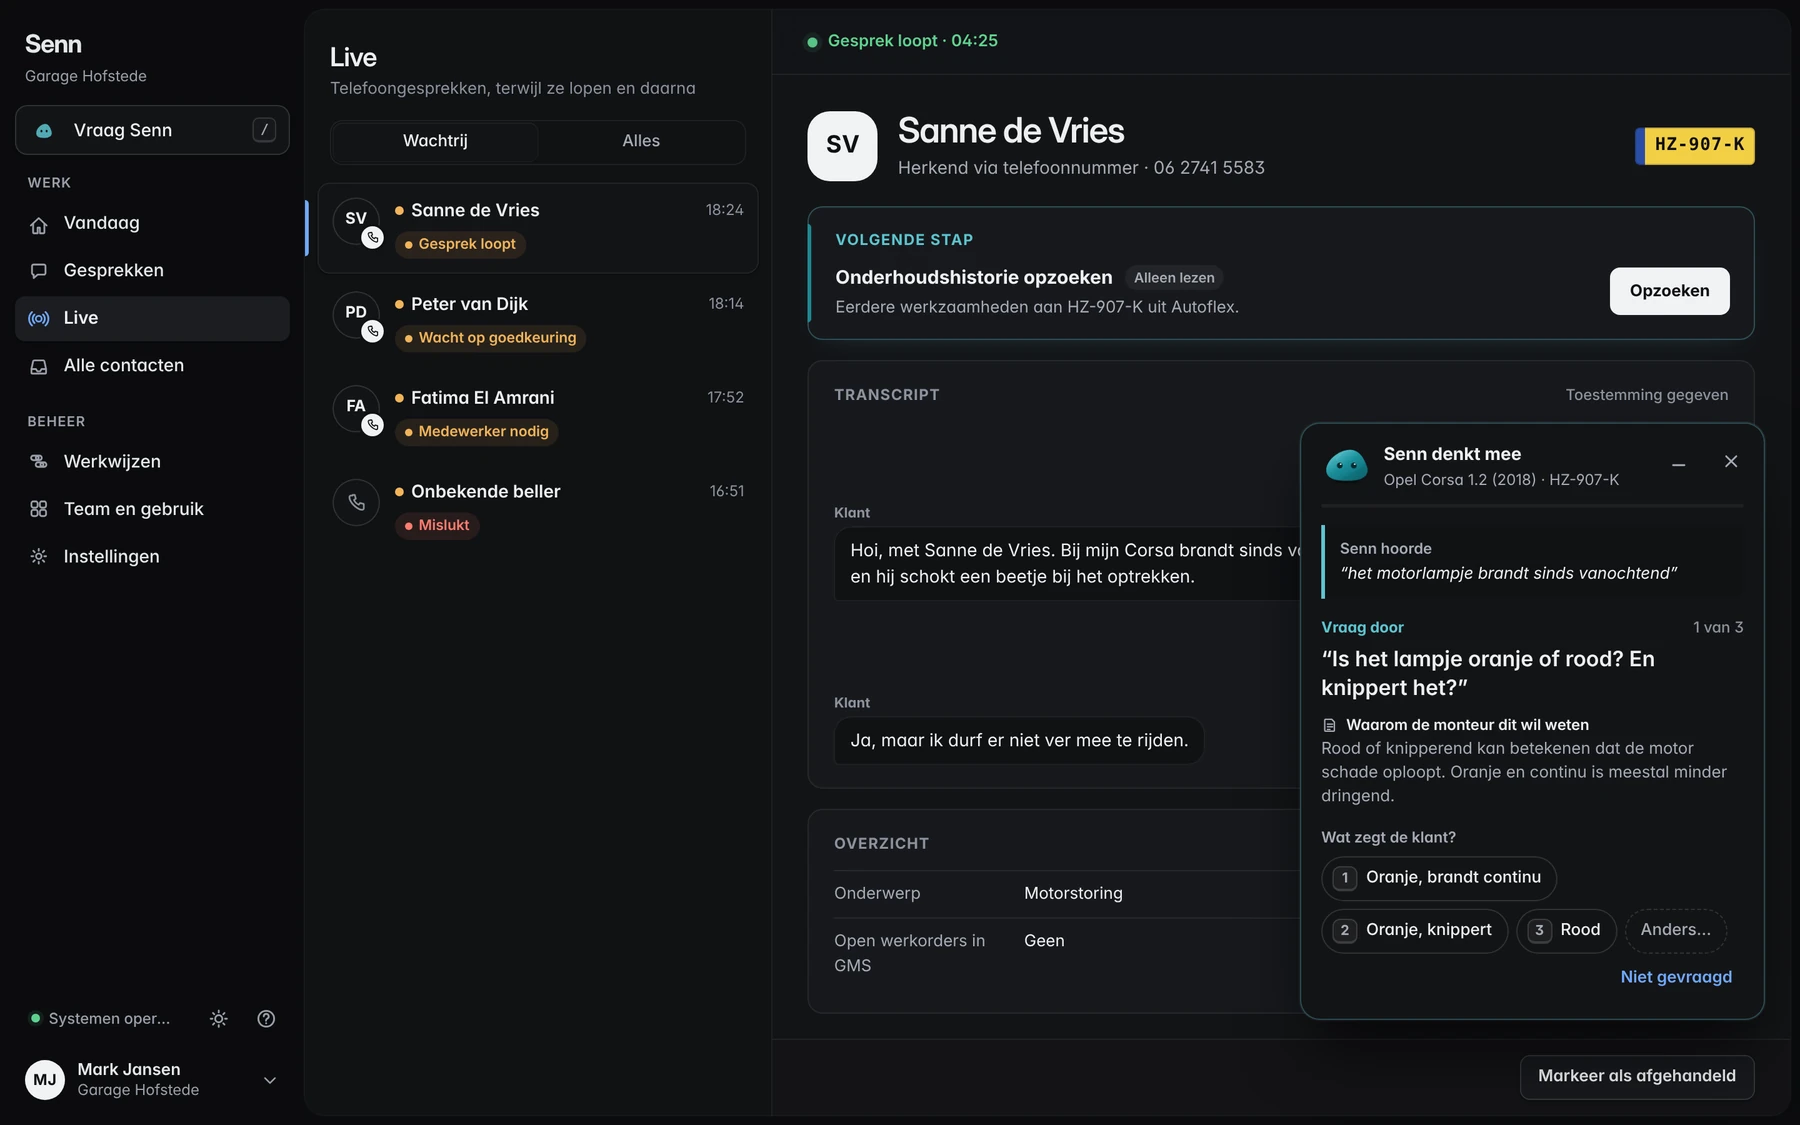Choose answer Rood
This screenshot has width=1800, height=1125.
click(x=1566, y=931)
